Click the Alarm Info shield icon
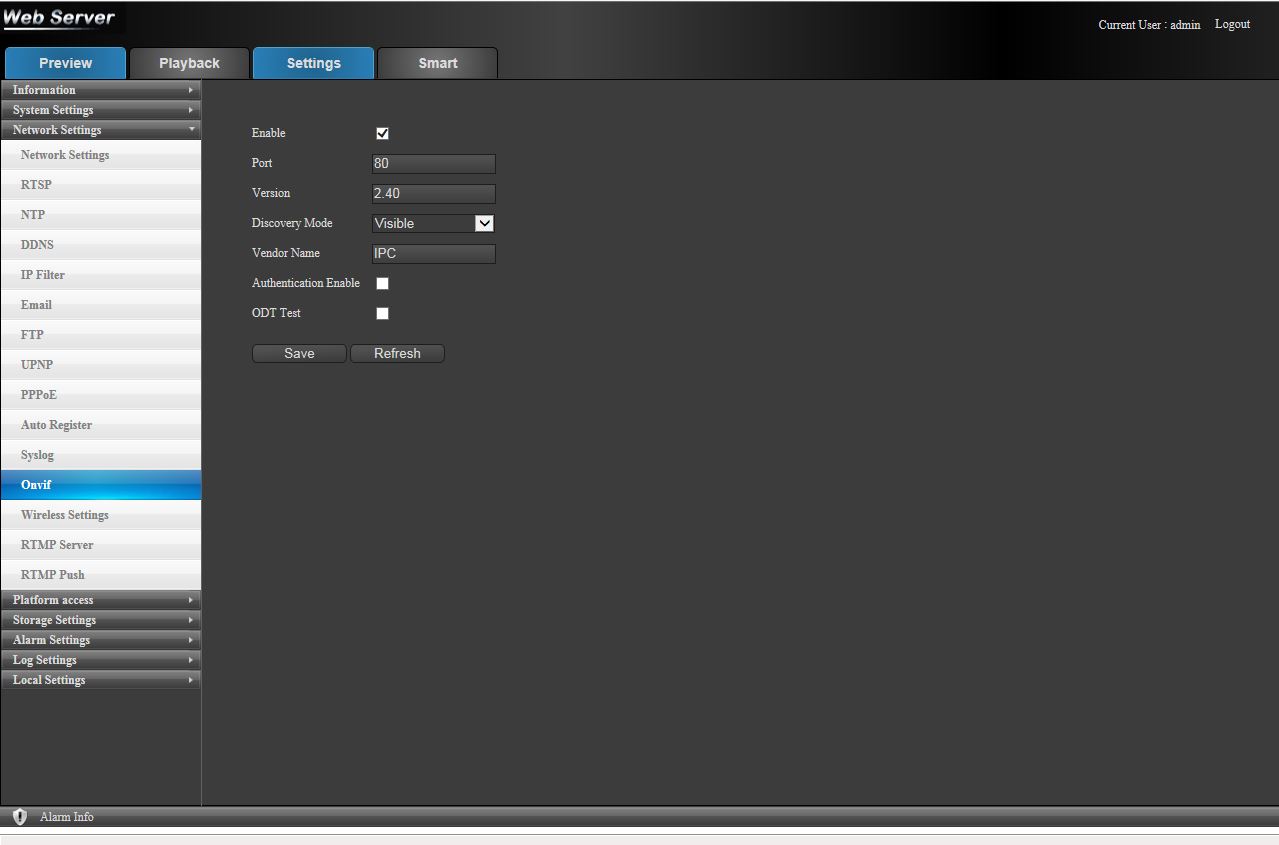This screenshot has width=1279, height=845. (x=20, y=817)
